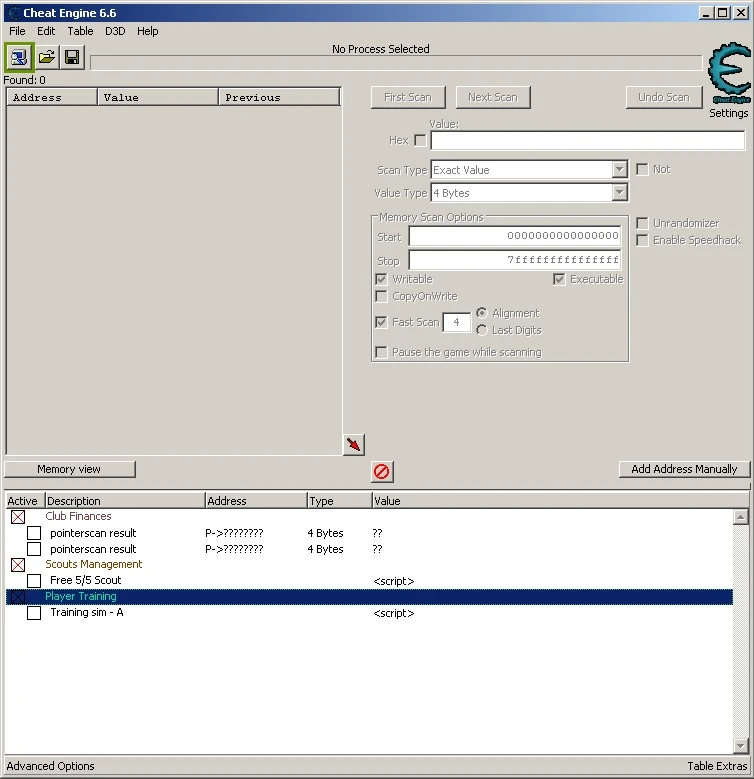
Task: Select the Scouts Management row
Action: coord(369,564)
